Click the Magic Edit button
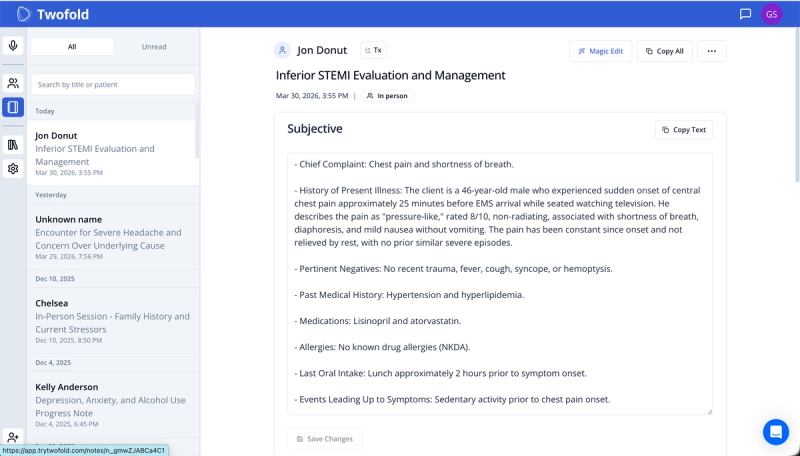This screenshot has height=456, width=800. 600,51
